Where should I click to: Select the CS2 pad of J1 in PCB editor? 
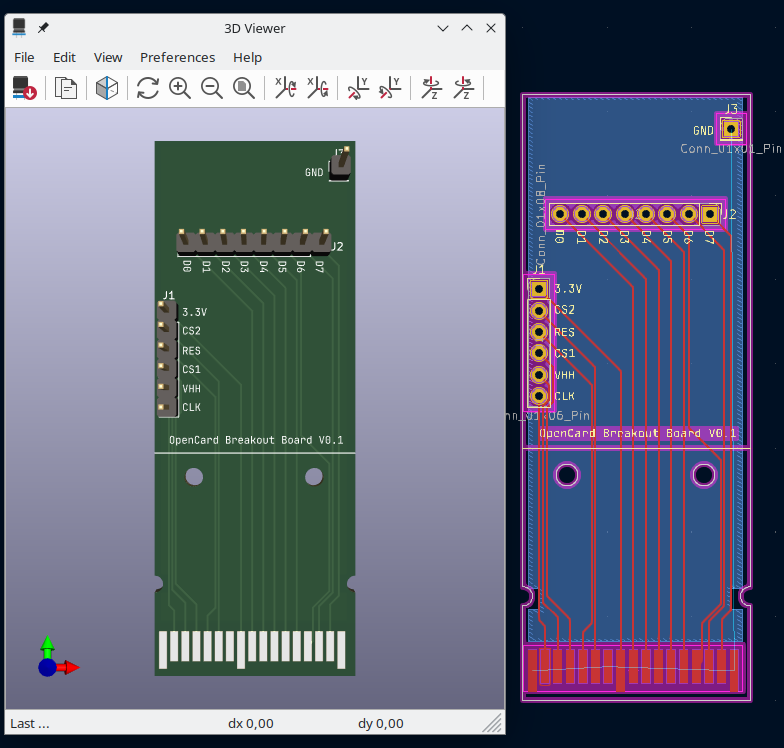[538, 310]
